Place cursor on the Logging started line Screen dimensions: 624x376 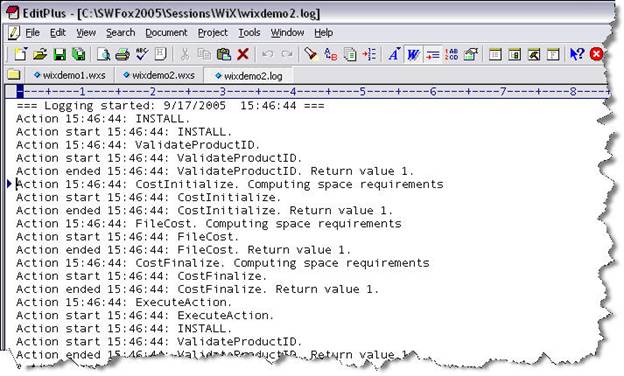coord(170,106)
